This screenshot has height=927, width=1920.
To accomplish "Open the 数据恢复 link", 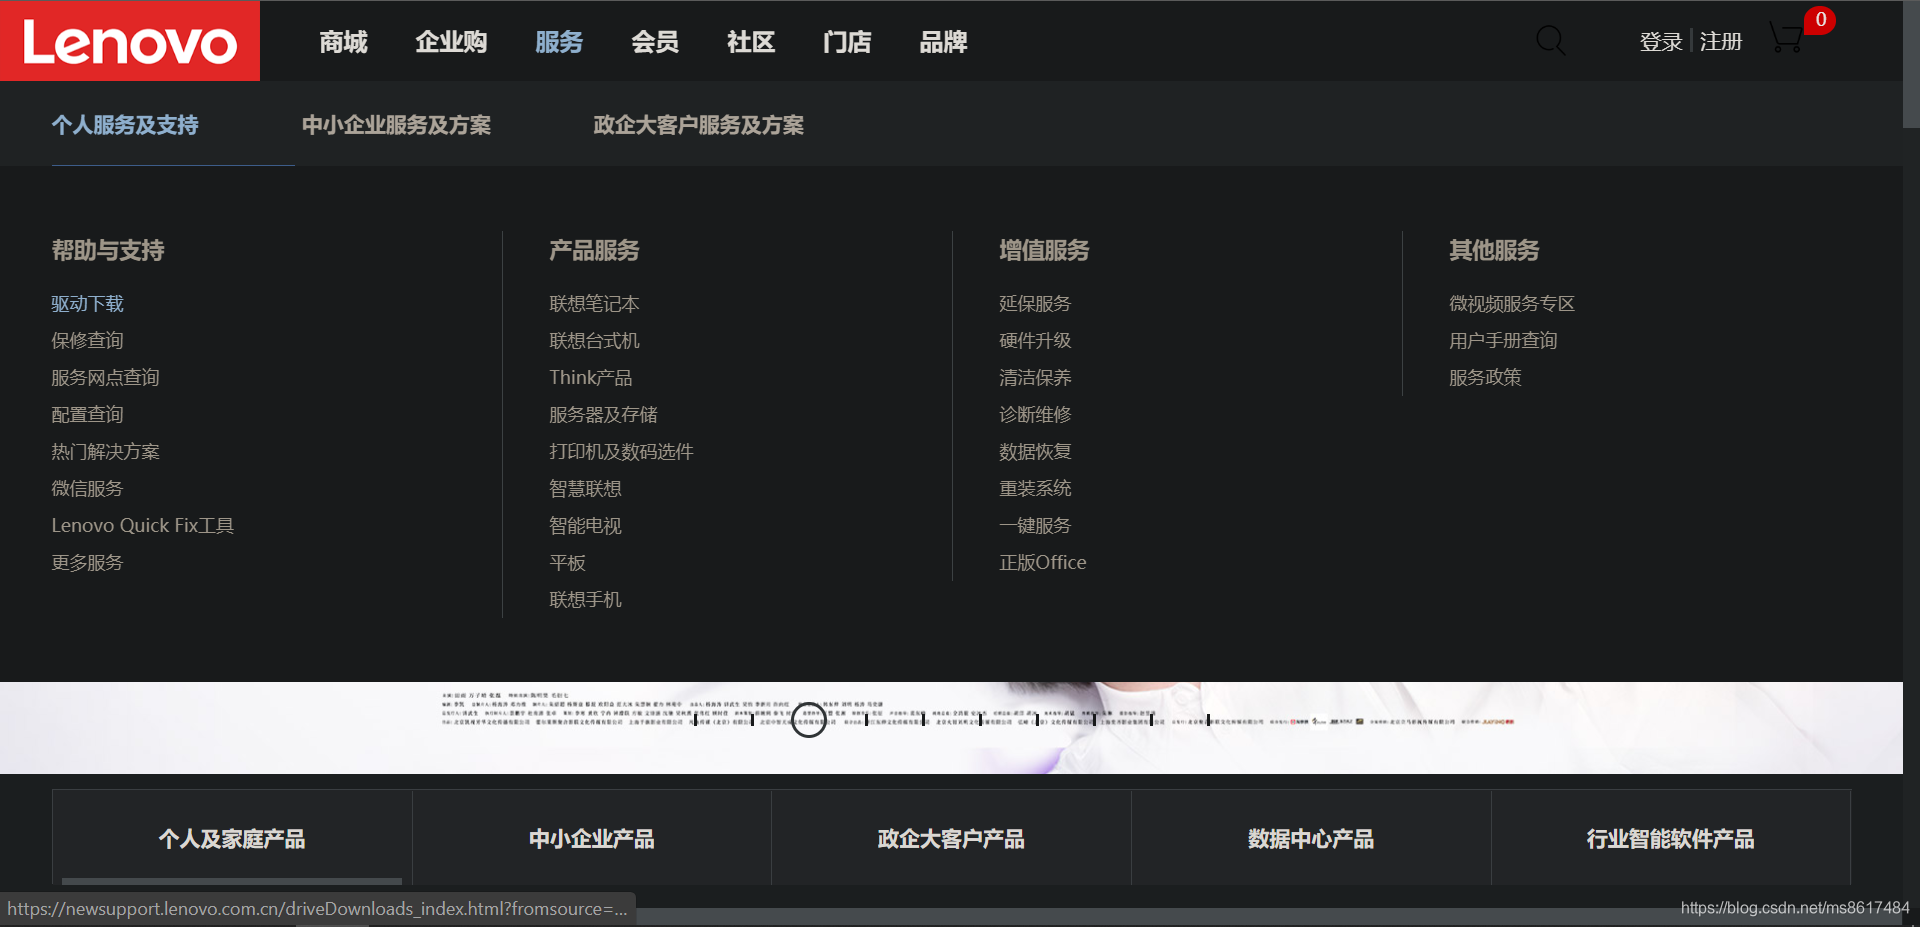I will click(1035, 452).
